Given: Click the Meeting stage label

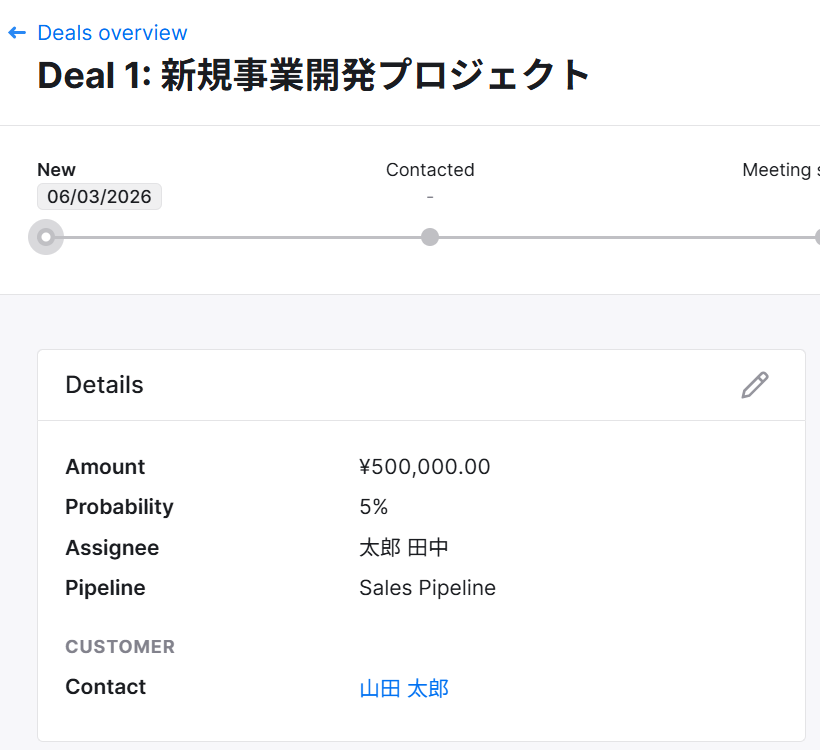Looking at the screenshot, I should [778, 170].
